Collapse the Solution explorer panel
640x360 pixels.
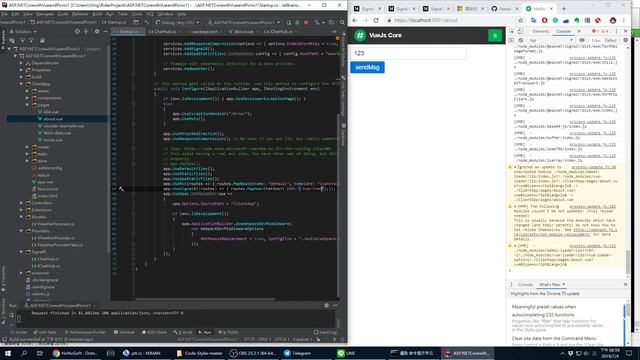[106, 31]
